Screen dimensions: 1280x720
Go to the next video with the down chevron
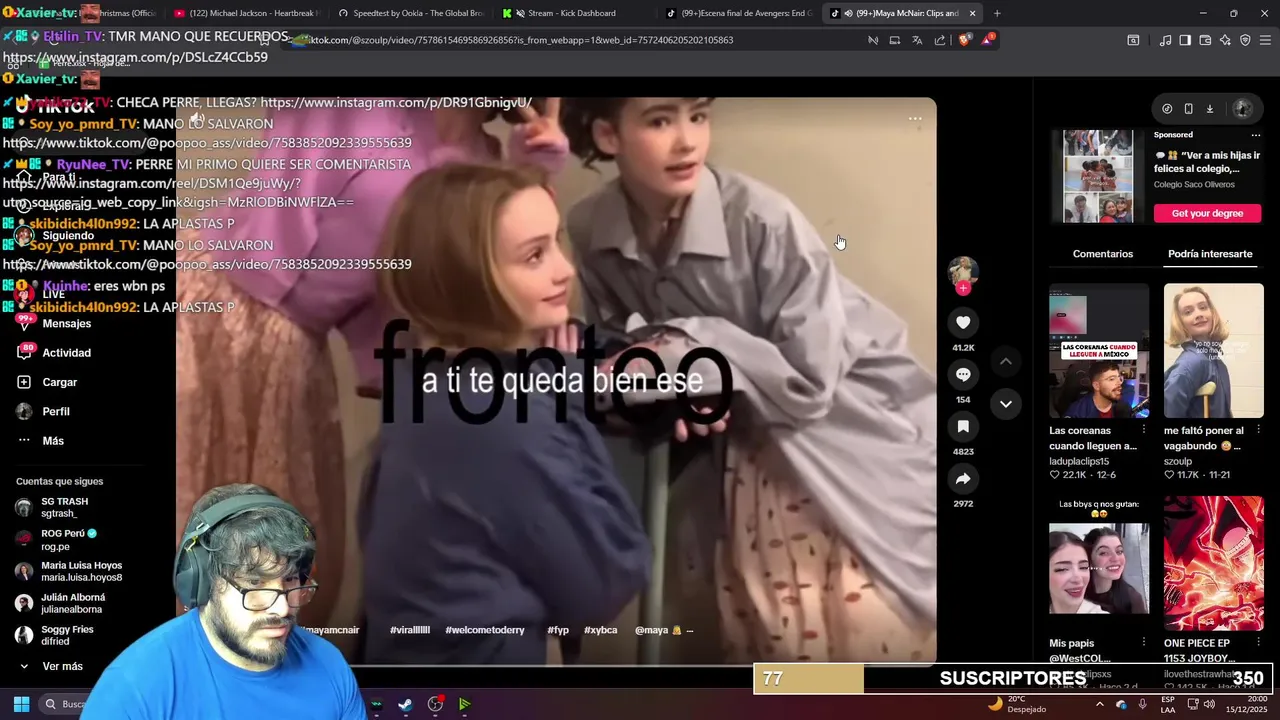point(1006,404)
